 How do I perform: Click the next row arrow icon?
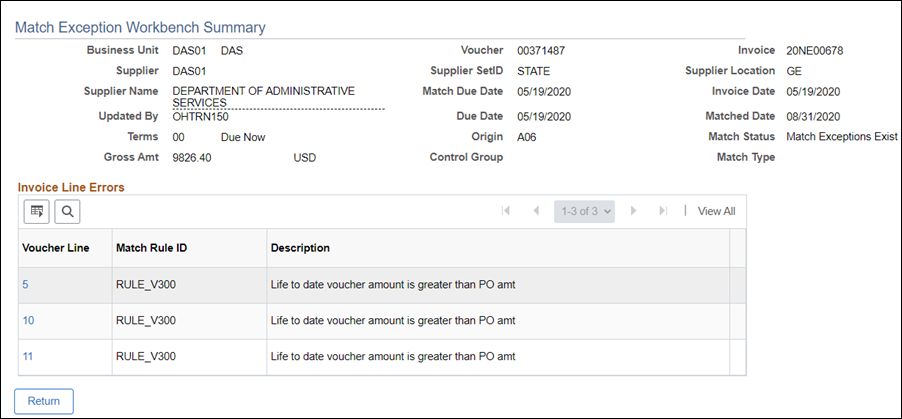point(634,211)
